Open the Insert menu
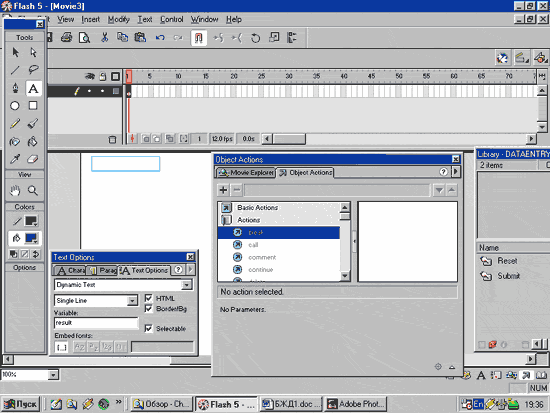 (90, 19)
